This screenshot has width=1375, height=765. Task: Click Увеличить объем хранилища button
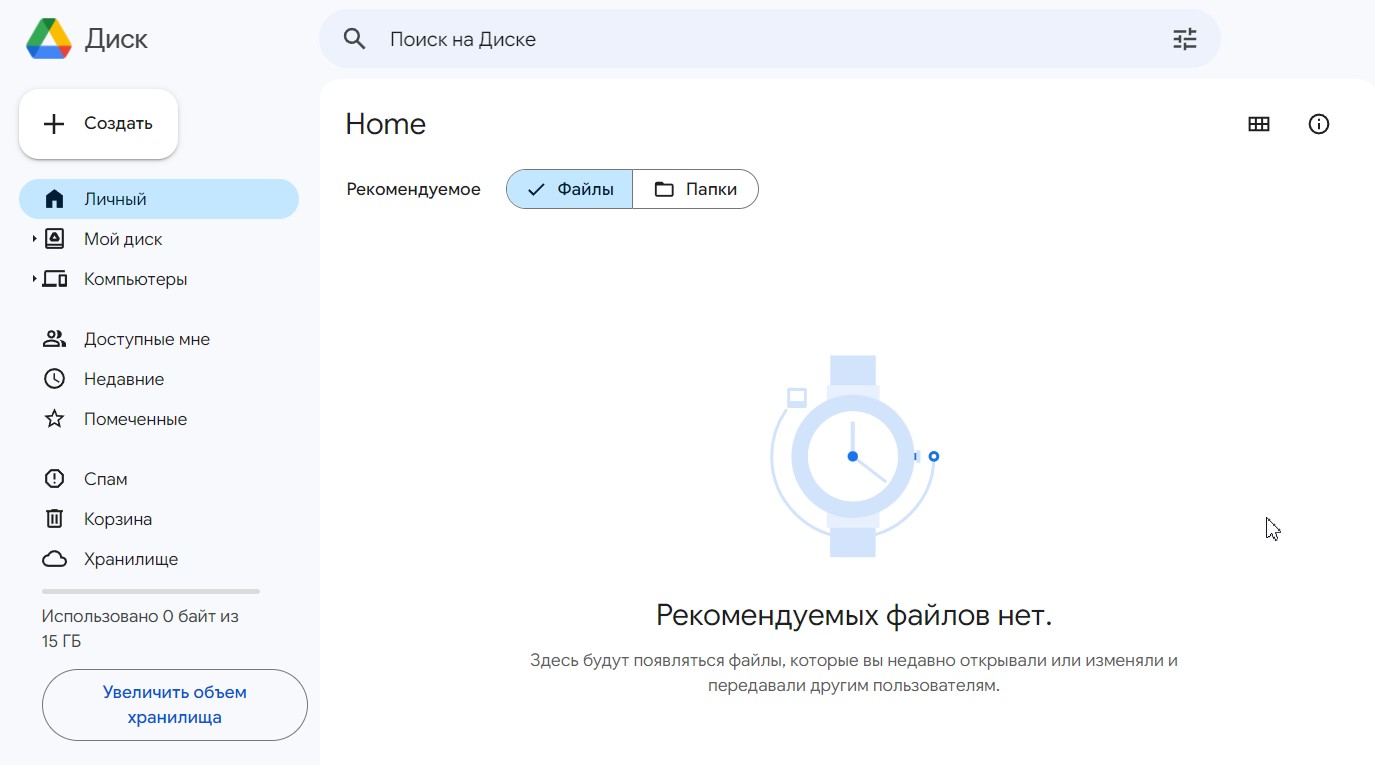point(174,704)
